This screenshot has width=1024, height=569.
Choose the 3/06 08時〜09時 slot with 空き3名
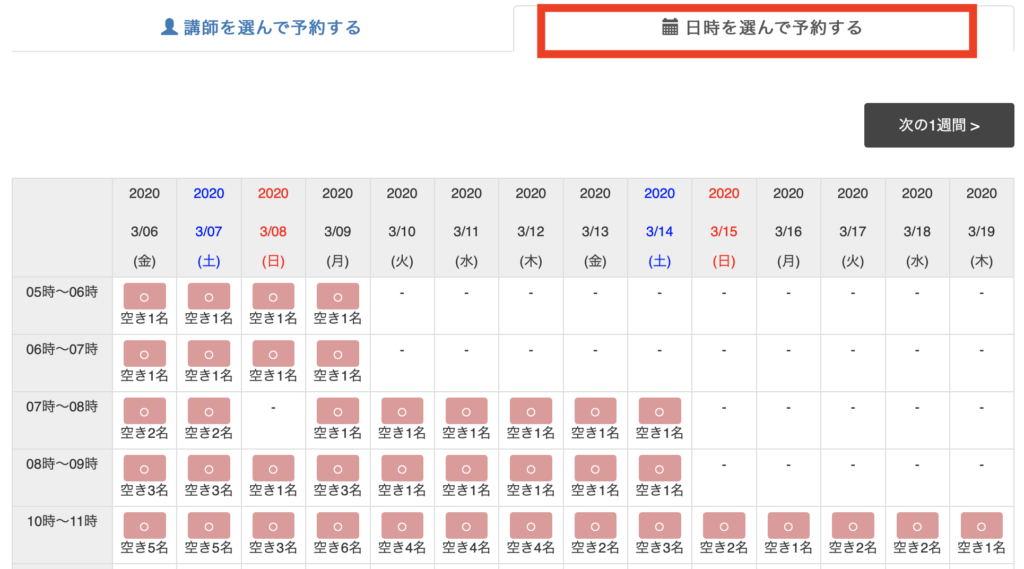click(x=145, y=469)
